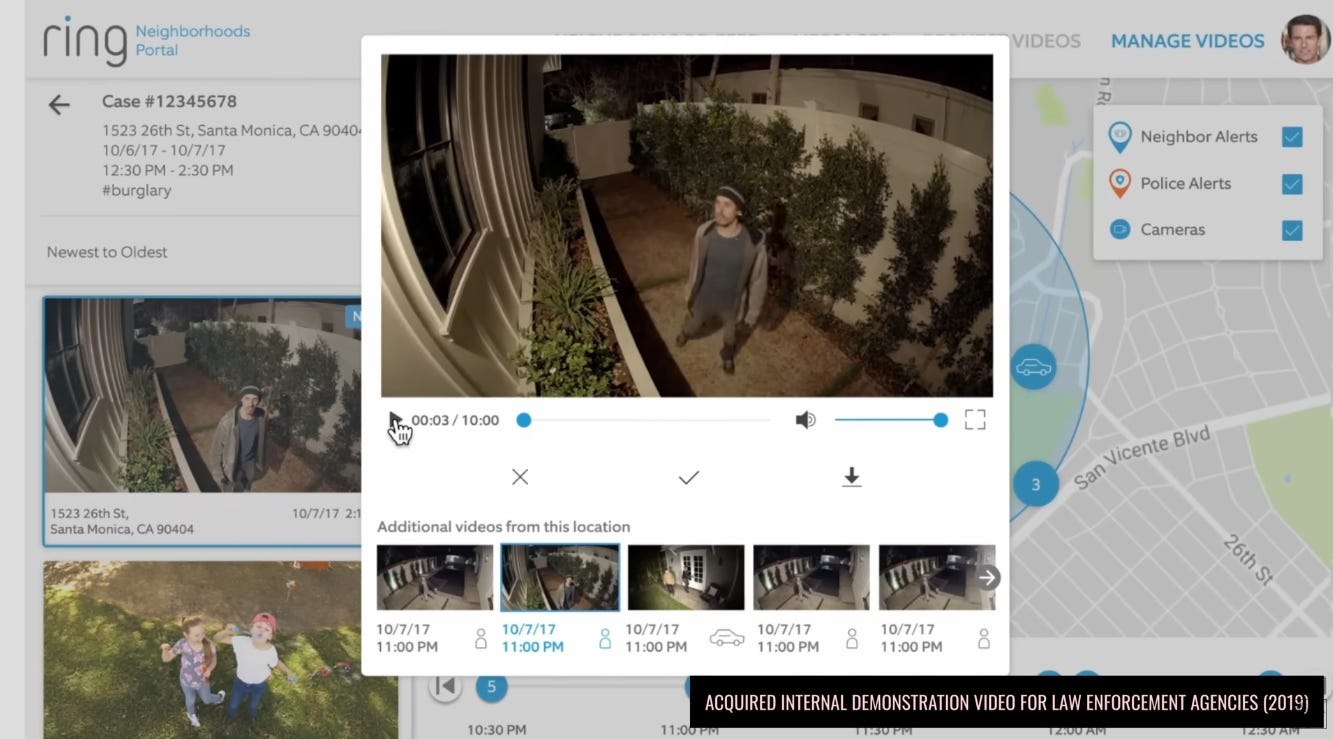The width and height of the screenshot is (1333, 739).
Task: Download the video using the download icon
Action: [x=851, y=477]
